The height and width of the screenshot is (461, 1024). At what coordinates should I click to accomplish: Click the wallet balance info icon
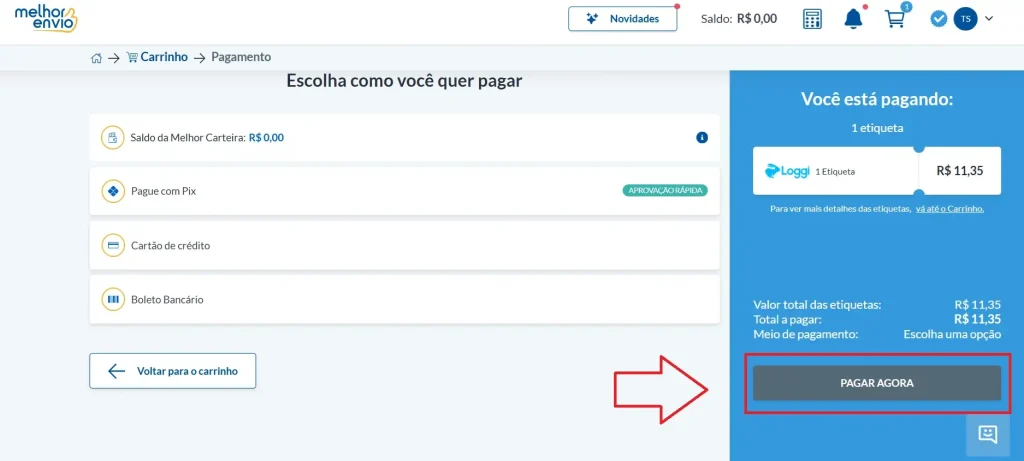[x=702, y=138]
